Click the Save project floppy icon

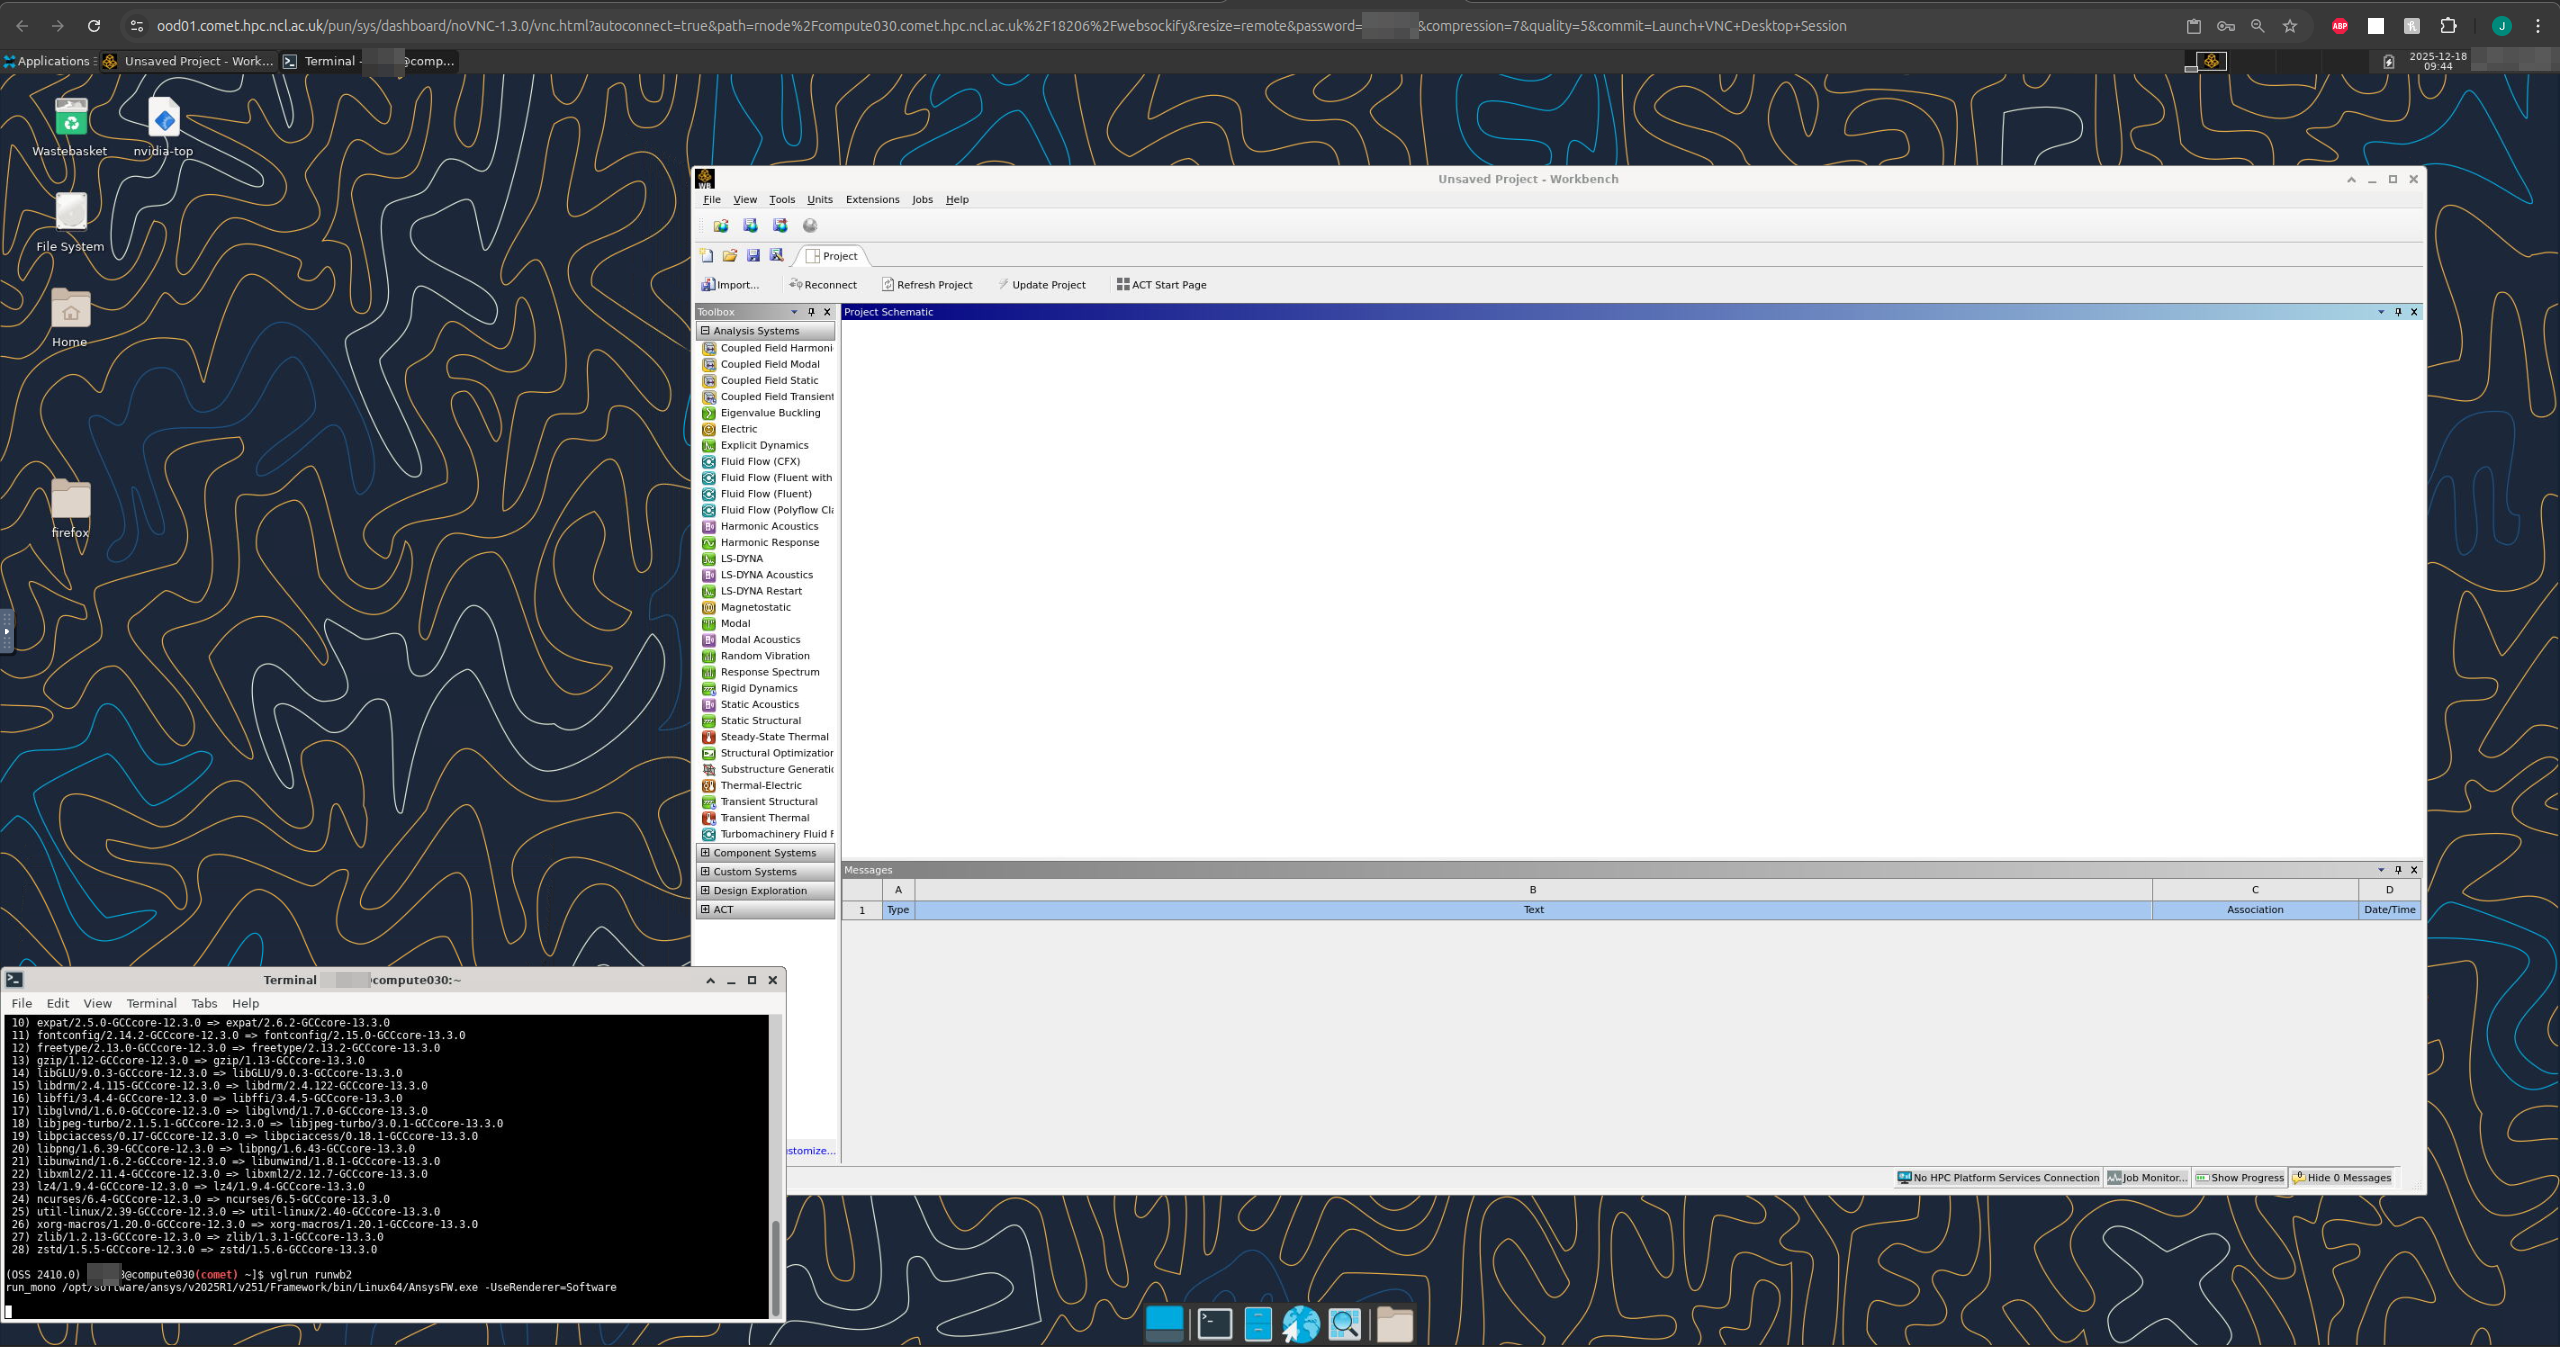(753, 256)
